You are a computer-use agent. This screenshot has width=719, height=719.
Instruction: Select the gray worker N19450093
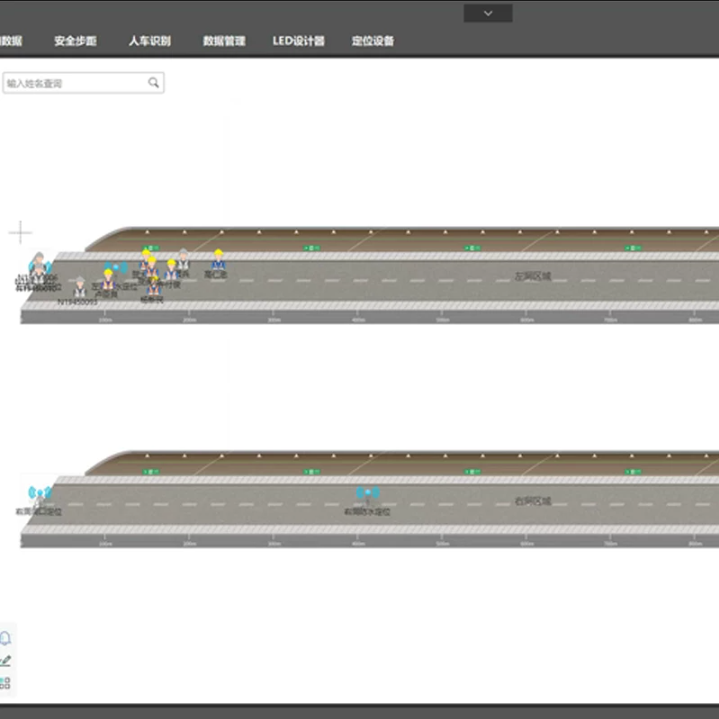click(79, 288)
